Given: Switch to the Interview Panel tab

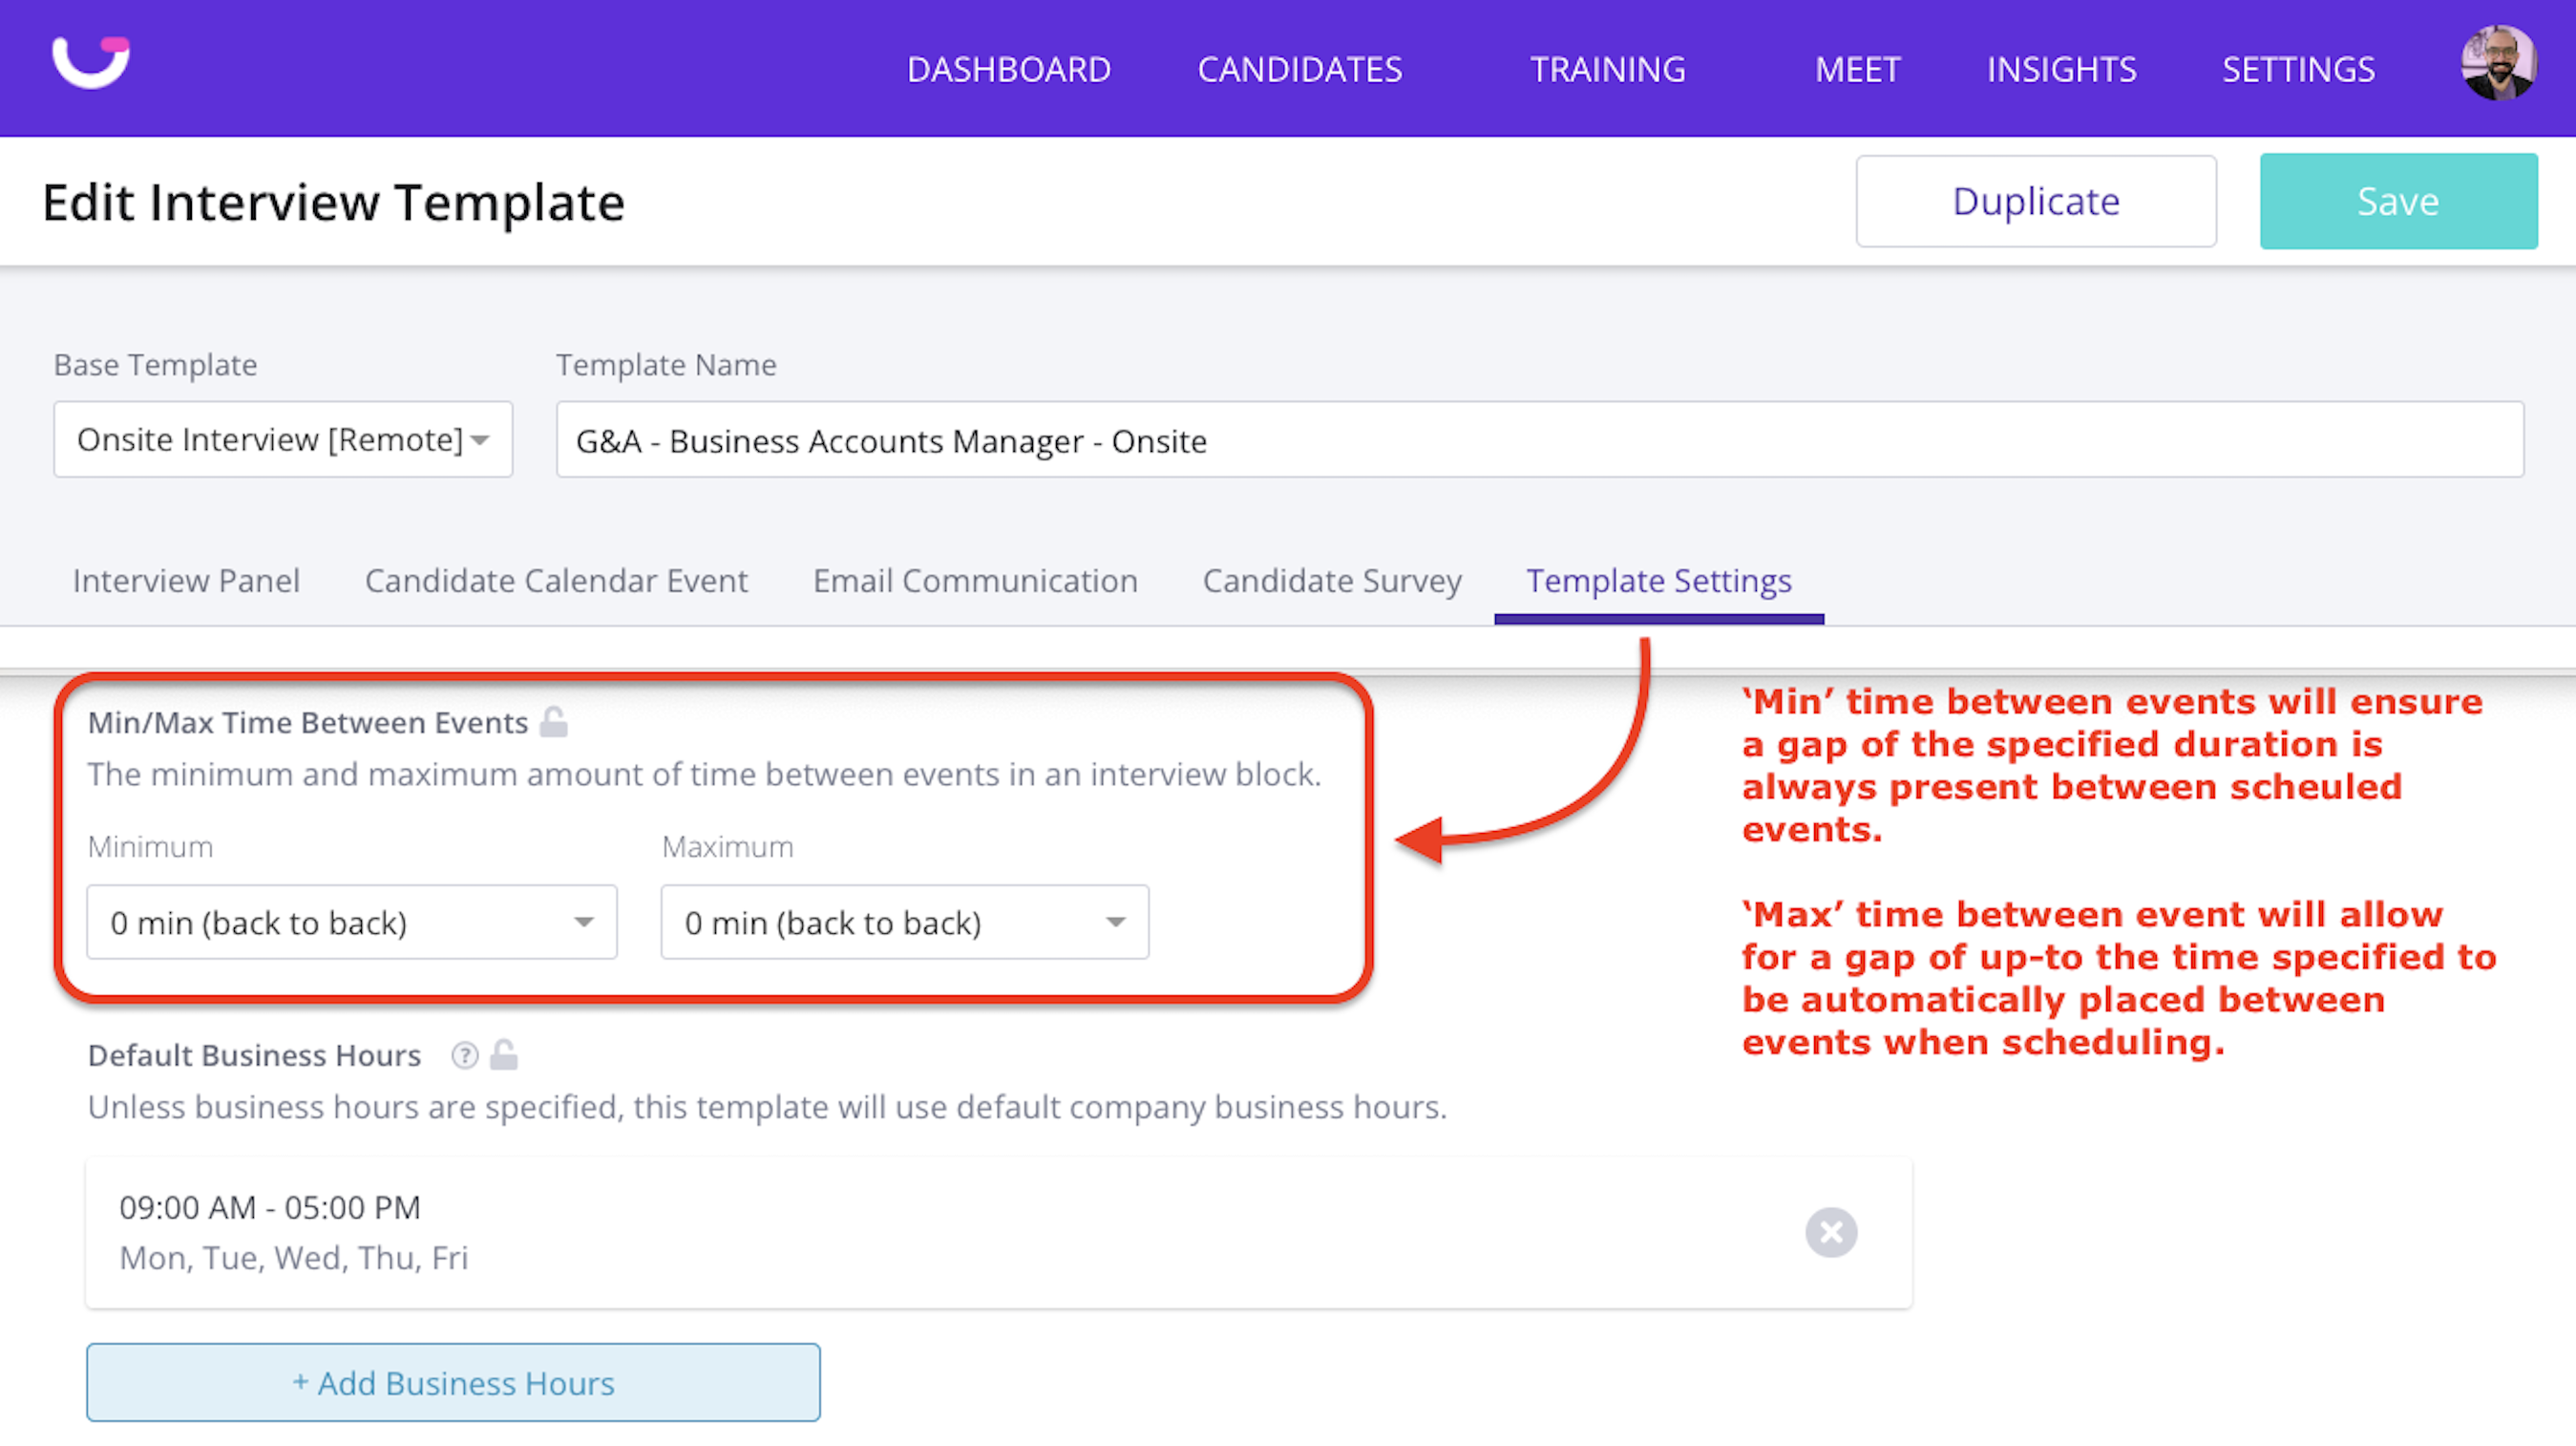Looking at the screenshot, I should [186, 581].
